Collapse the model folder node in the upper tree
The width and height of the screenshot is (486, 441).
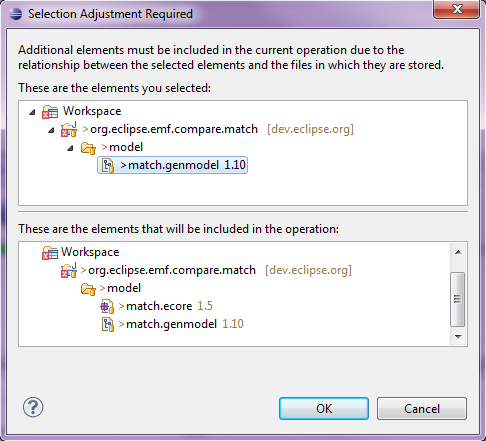(70, 148)
